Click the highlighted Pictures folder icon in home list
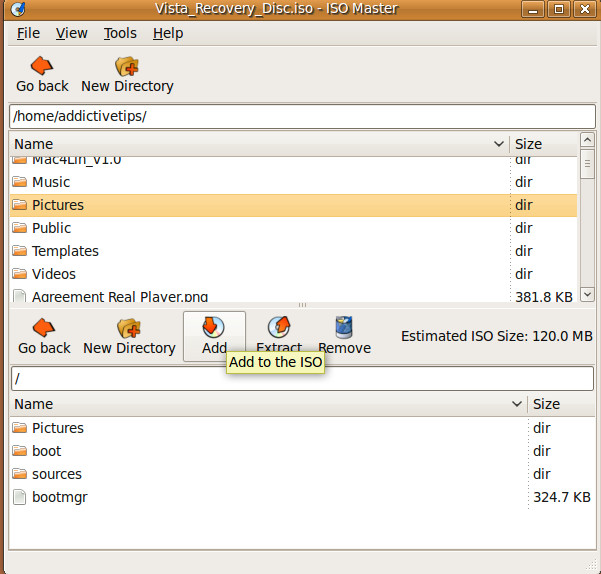The height and width of the screenshot is (574, 601). pyautogui.click(x=19, y=205)
